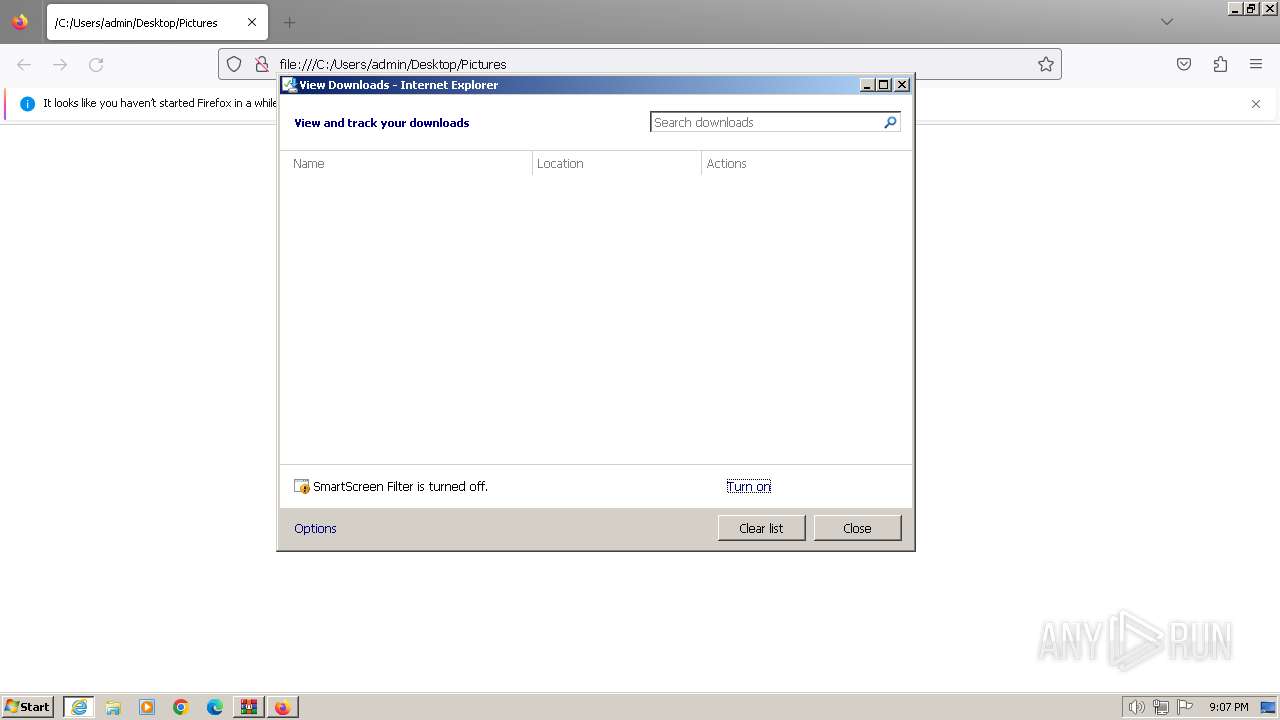Go forward with the forward arrow
This screenshot has height=720, width=1280.
[60, 64]
